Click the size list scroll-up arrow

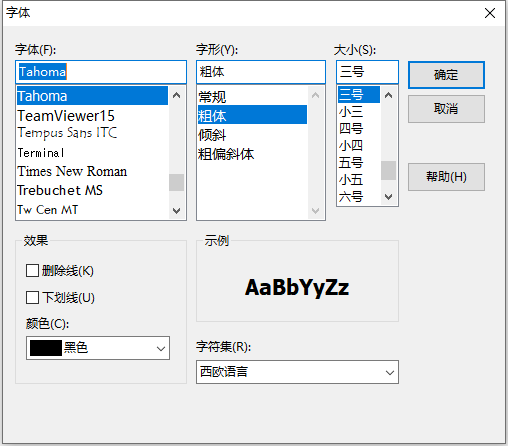click(388, 95)
